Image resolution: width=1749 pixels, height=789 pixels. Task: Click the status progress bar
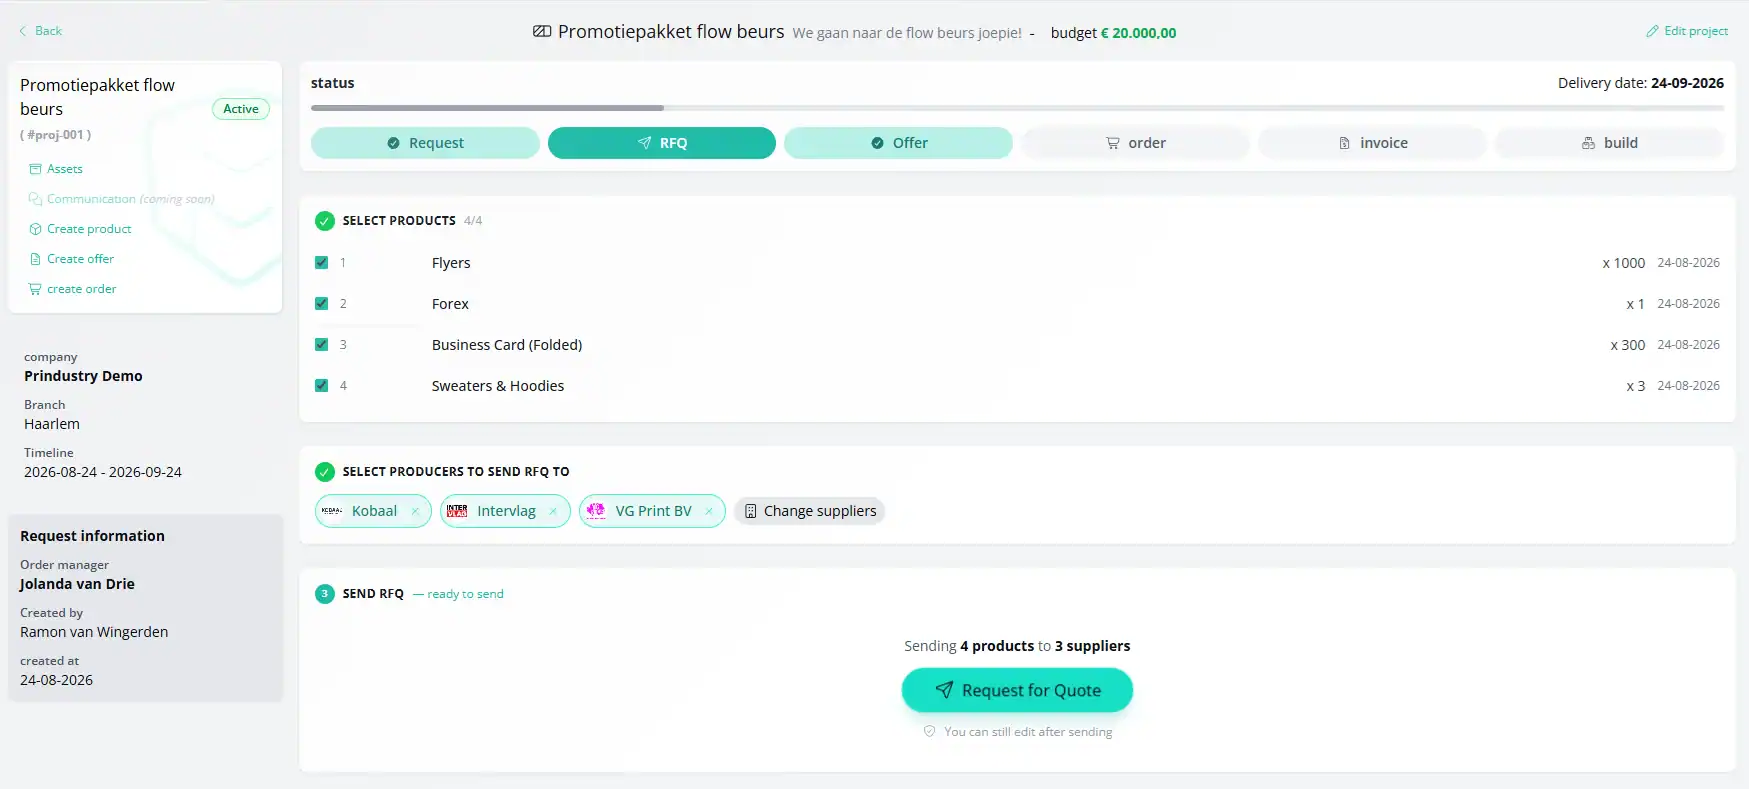1017,108
